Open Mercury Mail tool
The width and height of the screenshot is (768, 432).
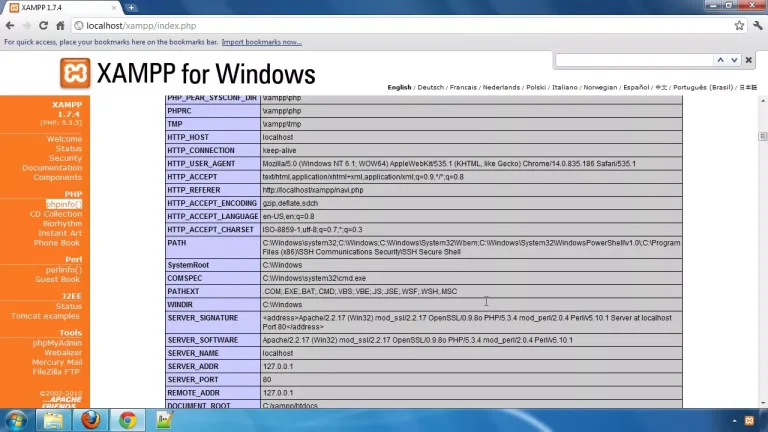tap(57, 362)
